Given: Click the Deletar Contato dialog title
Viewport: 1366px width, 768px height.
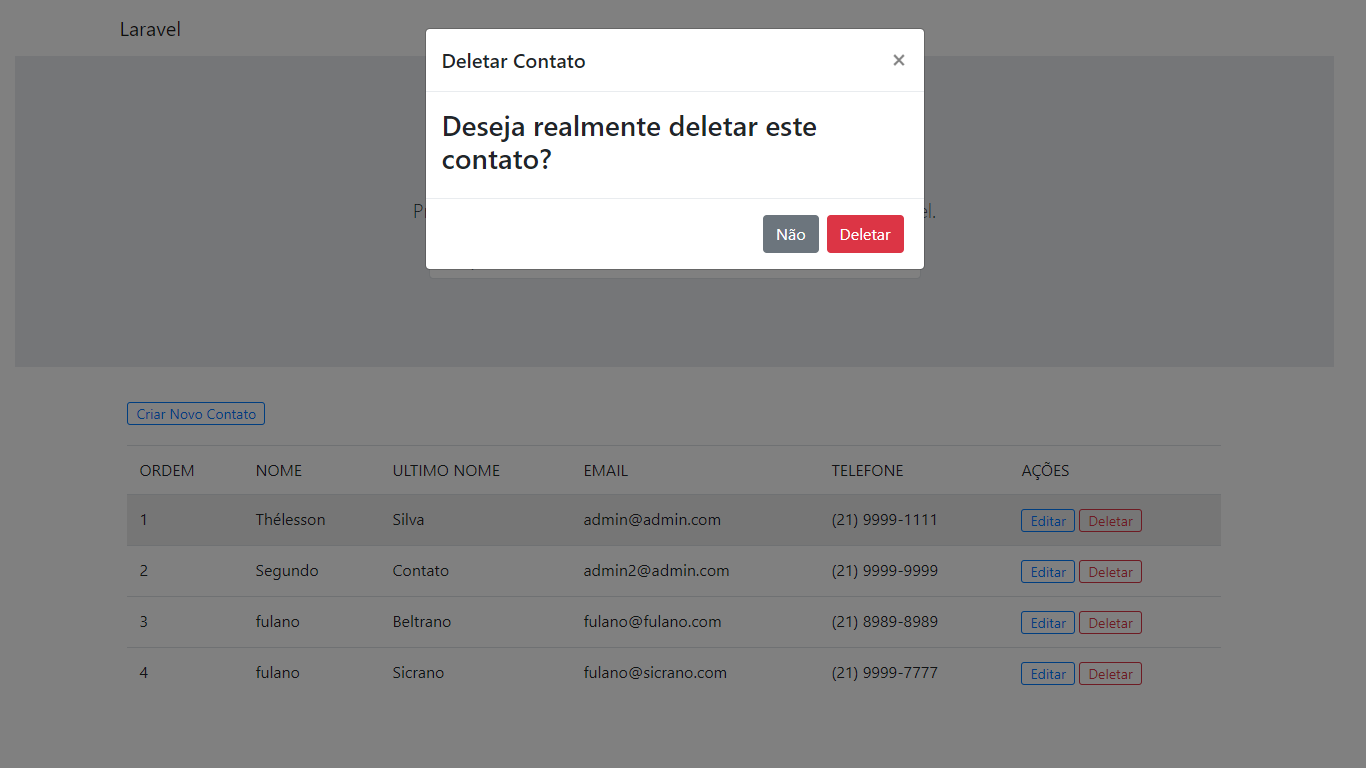Looking at the screenshot, I should click(x=514, y=61).
